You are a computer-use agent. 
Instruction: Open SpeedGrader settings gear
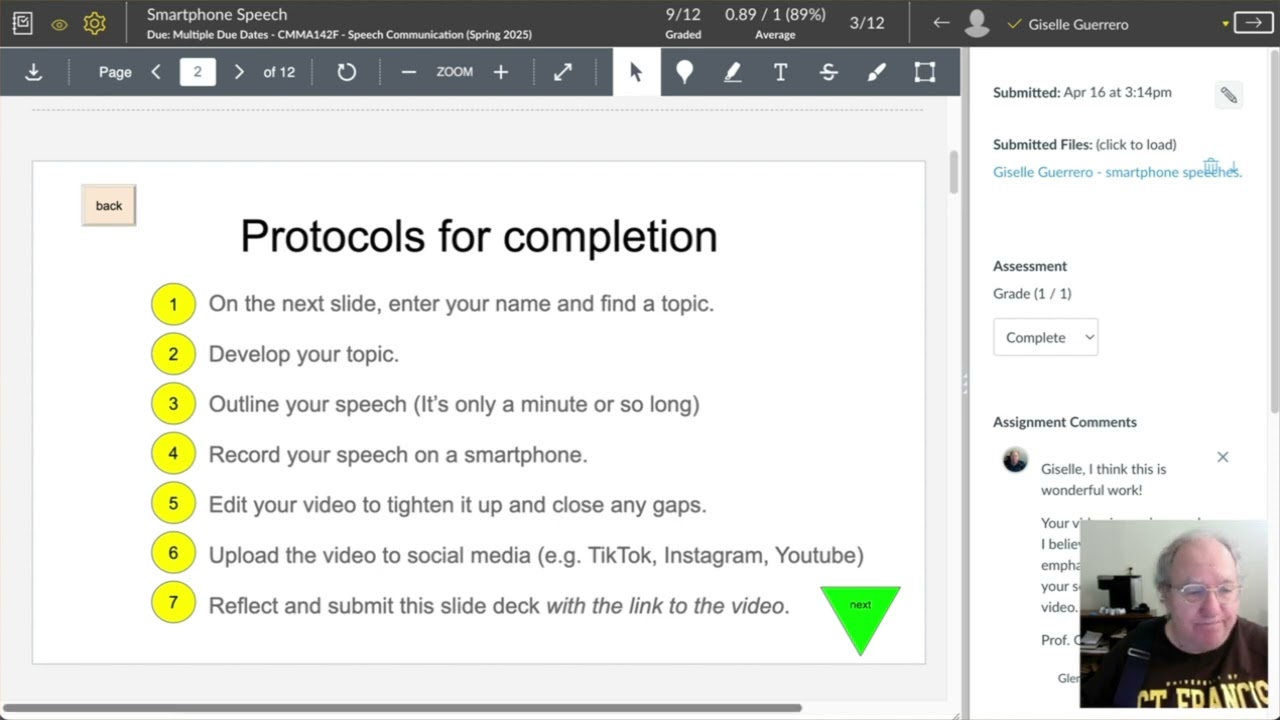(x=95, y=23)
